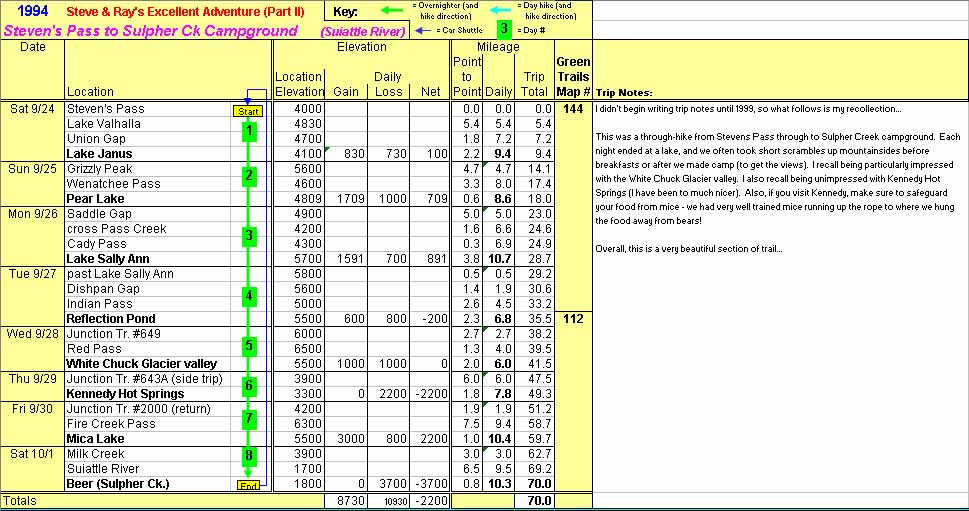Select the Day 6 green marker
This screenshot has height=511, width=969.
coord(248,386)
